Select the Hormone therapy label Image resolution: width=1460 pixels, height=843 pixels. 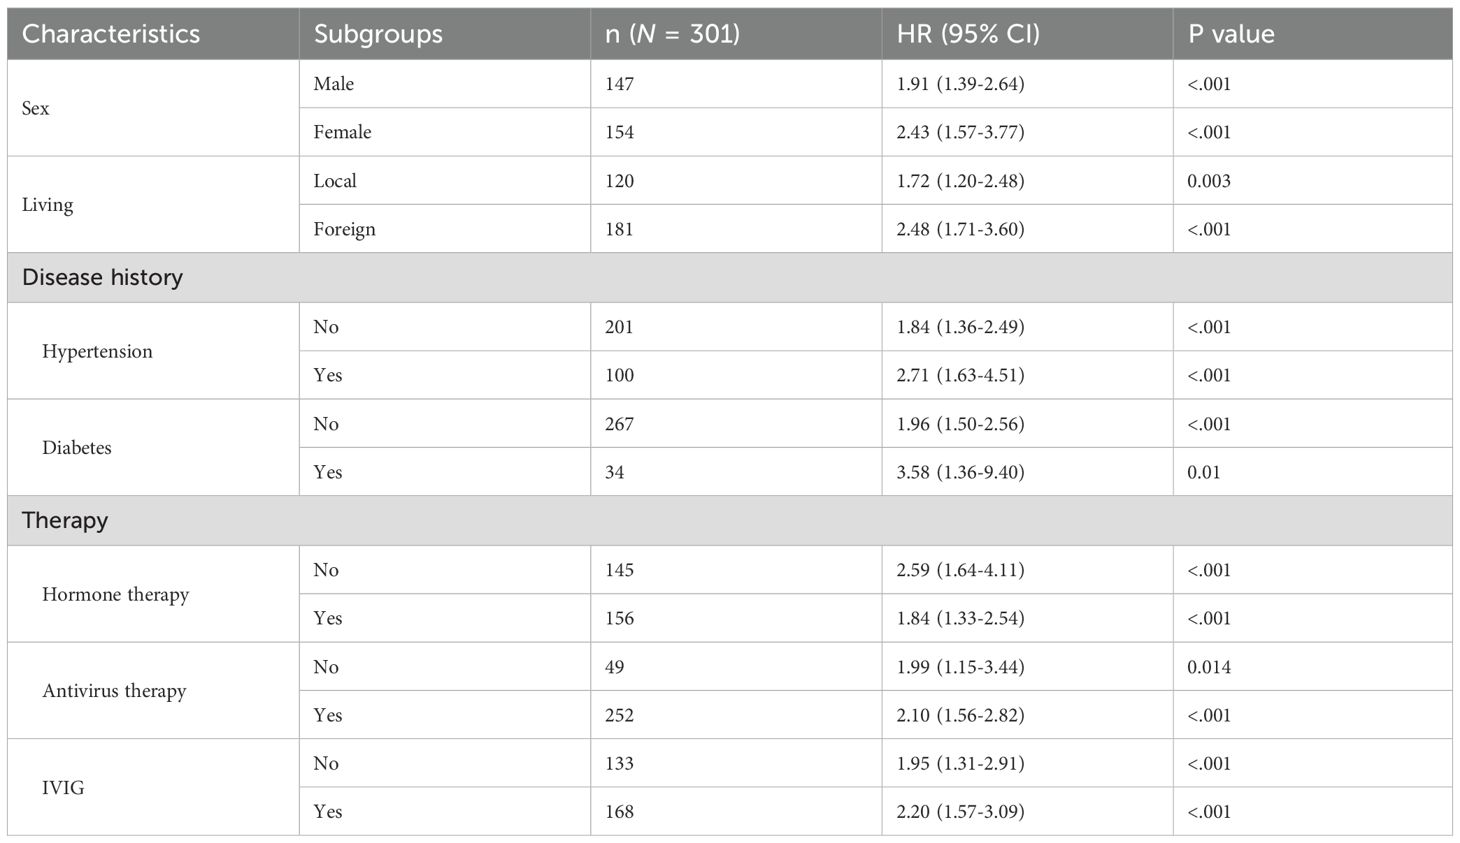tap(115, 594)
